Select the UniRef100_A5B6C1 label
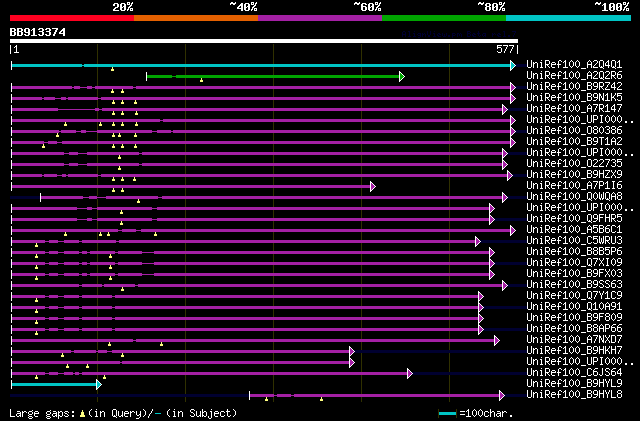640x421 pixels. pos(574,230)
